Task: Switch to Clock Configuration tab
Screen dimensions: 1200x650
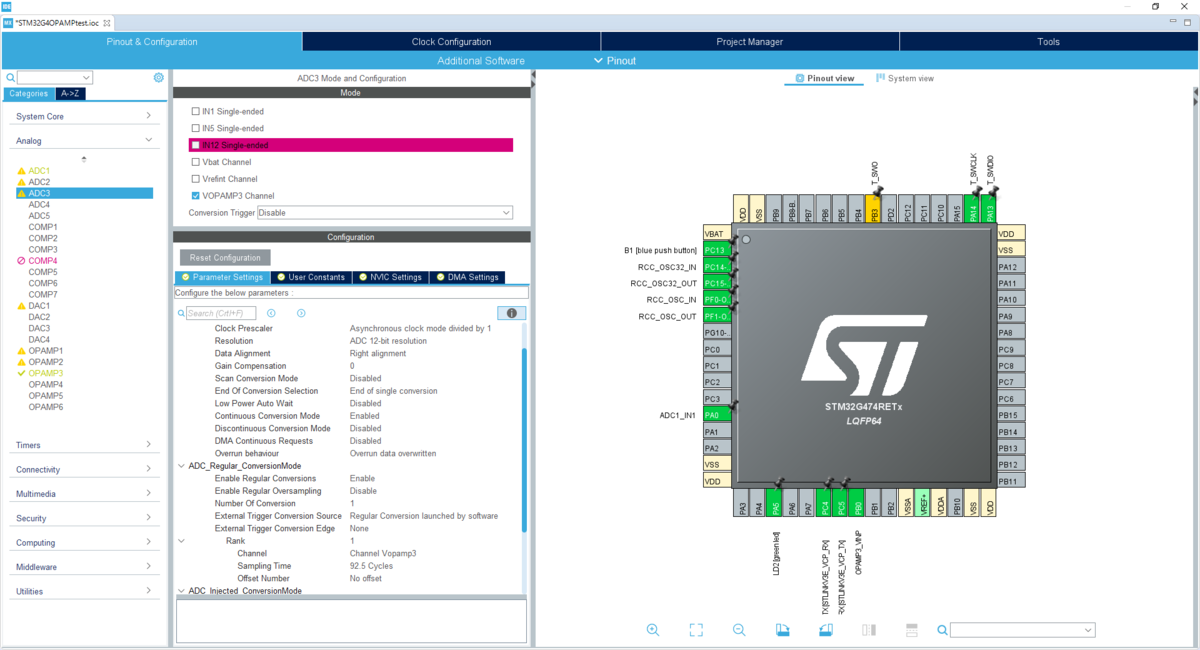Action: (x=451, y=42)
